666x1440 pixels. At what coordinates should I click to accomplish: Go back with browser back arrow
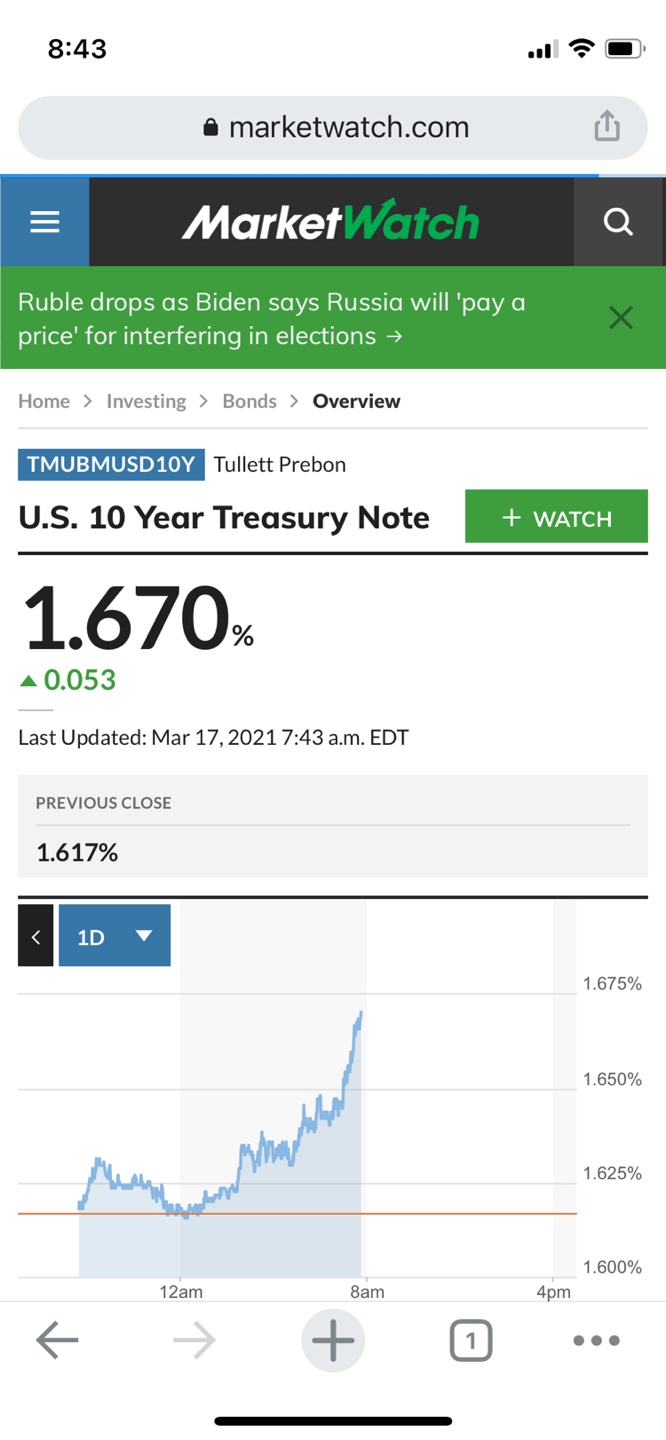point(56,1340)
